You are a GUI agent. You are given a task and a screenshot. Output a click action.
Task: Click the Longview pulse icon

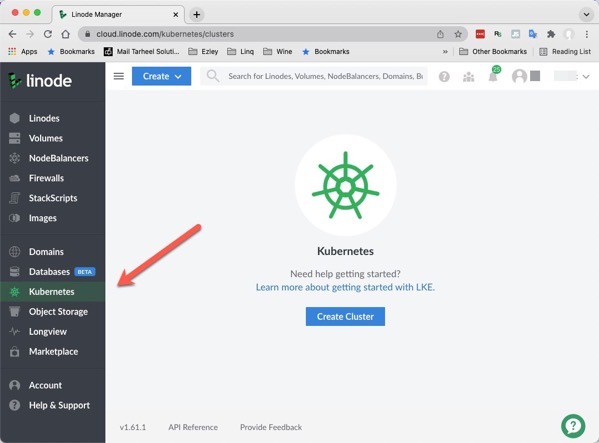[15, 331]
